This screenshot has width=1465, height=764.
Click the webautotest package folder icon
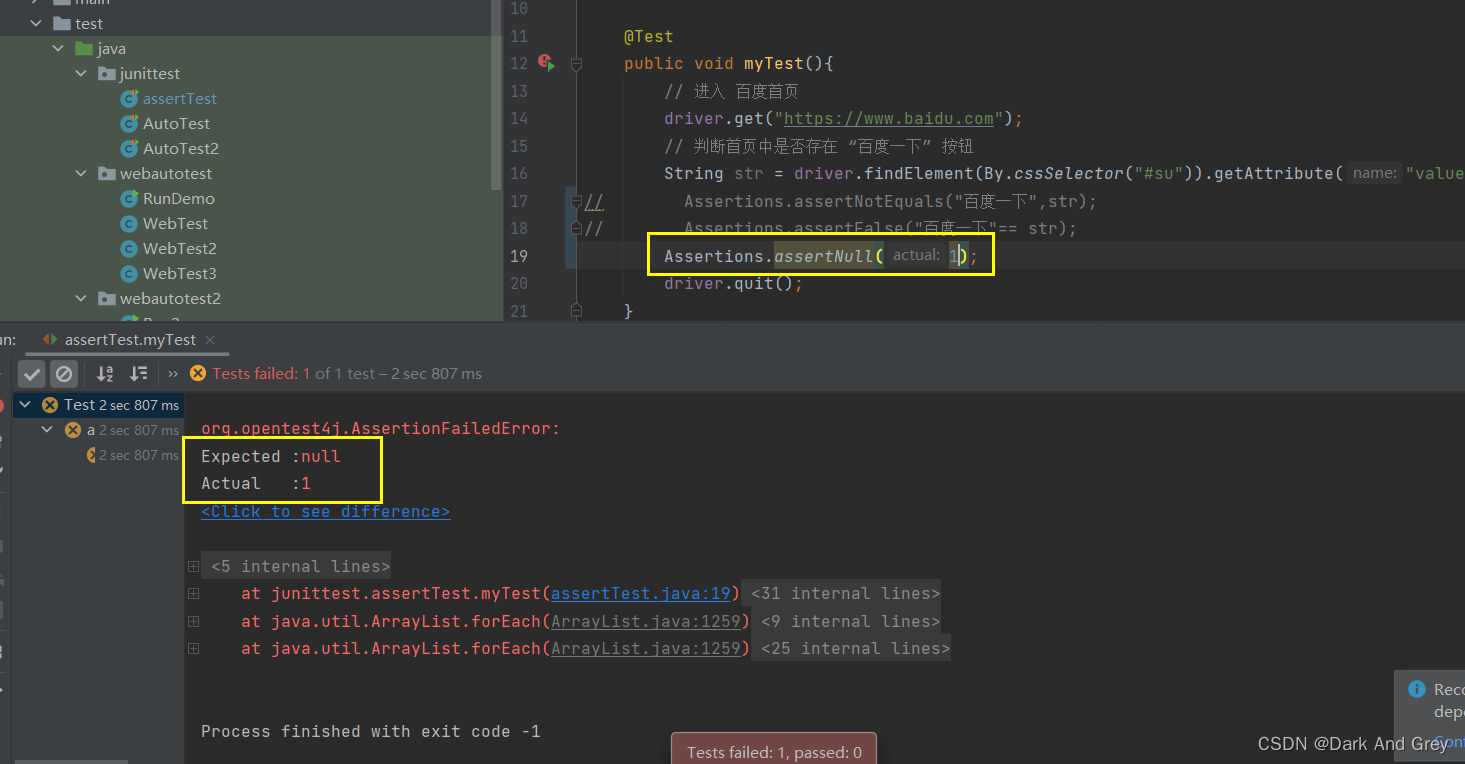pos(106,174)
